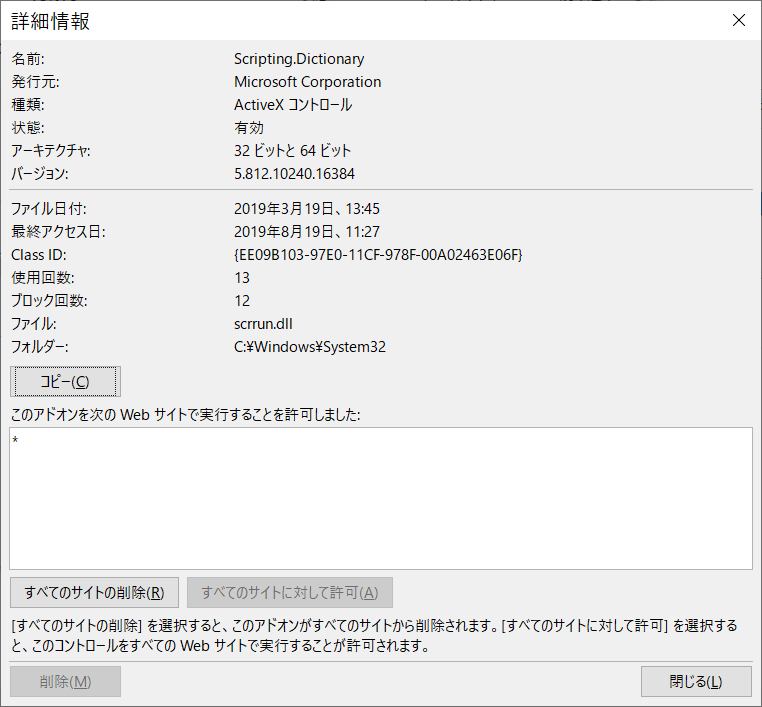The height and width of the screenshot is (707, 762).
Task: Click the 削除(M) button
Action: click(65, 681)
